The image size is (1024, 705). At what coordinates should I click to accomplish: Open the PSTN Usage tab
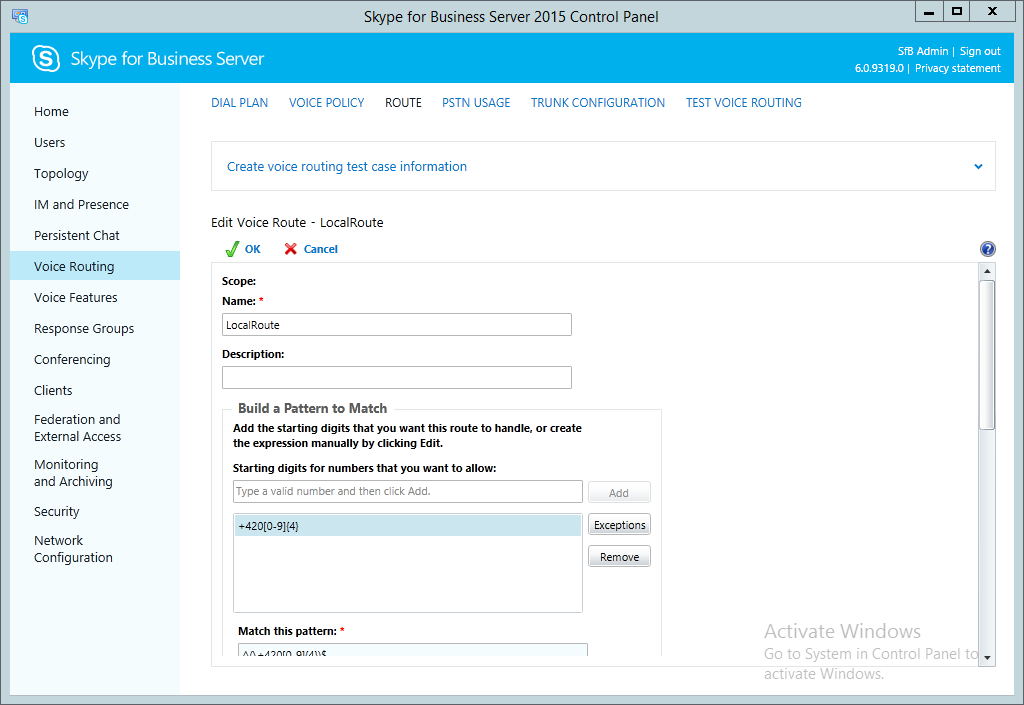pos(476,103)
